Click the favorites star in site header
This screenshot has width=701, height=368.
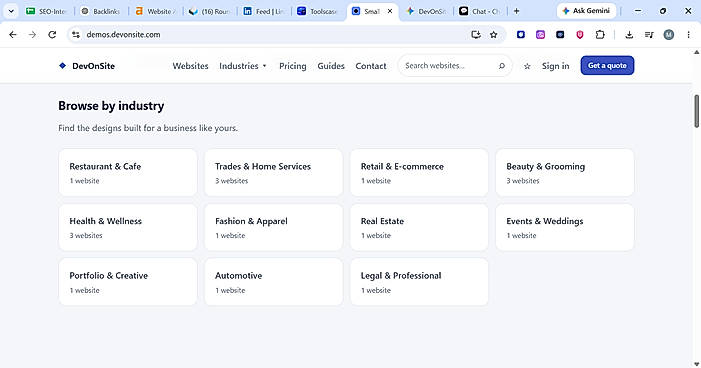[527, 66]
